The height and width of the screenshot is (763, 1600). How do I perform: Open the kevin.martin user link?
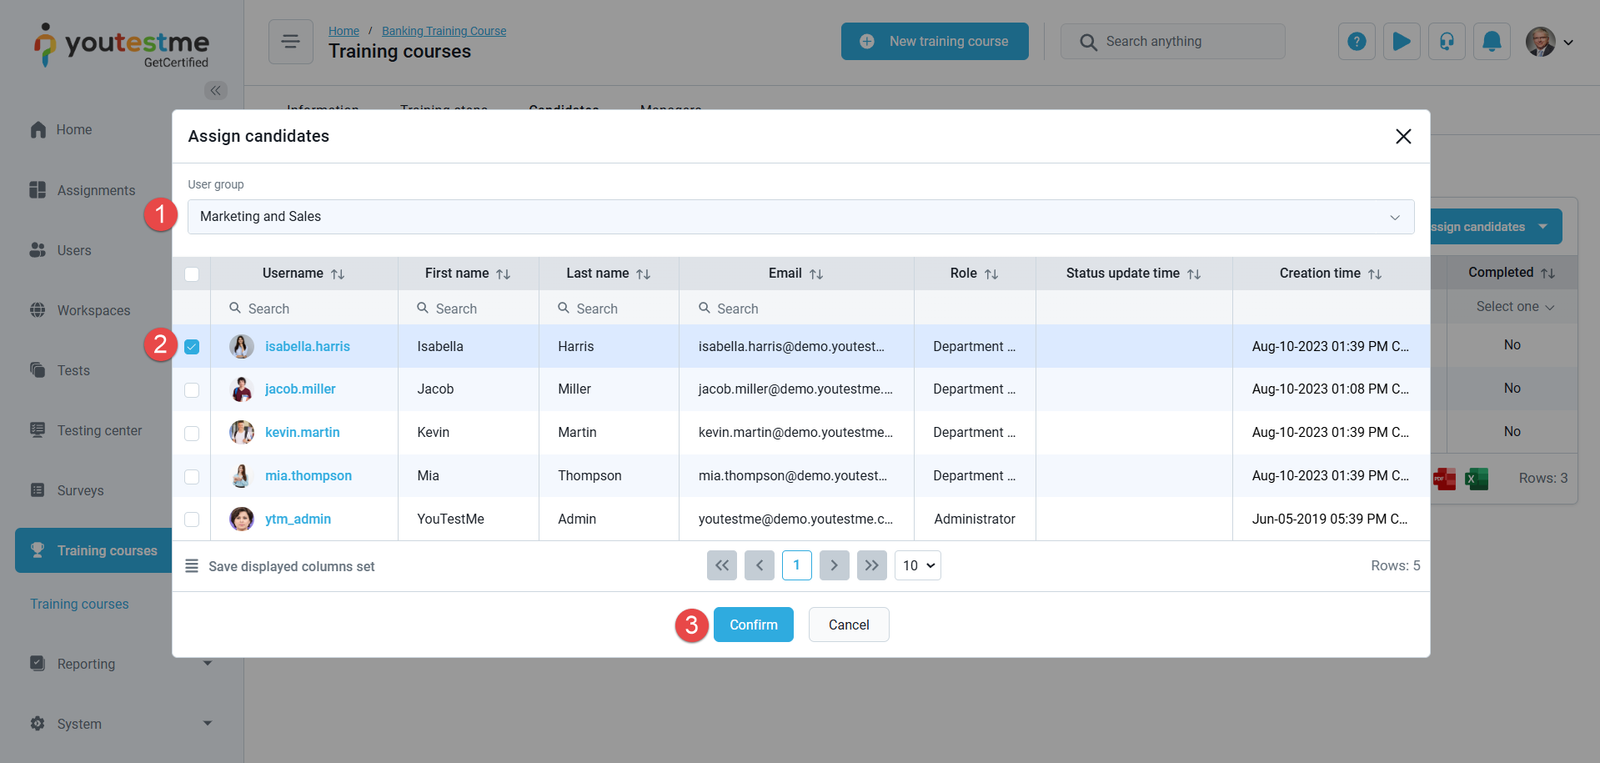click(302, 433)
